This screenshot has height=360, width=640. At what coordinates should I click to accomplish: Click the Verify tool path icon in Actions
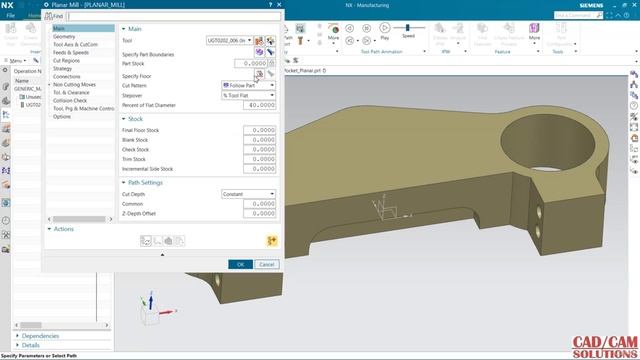(168, 241)
